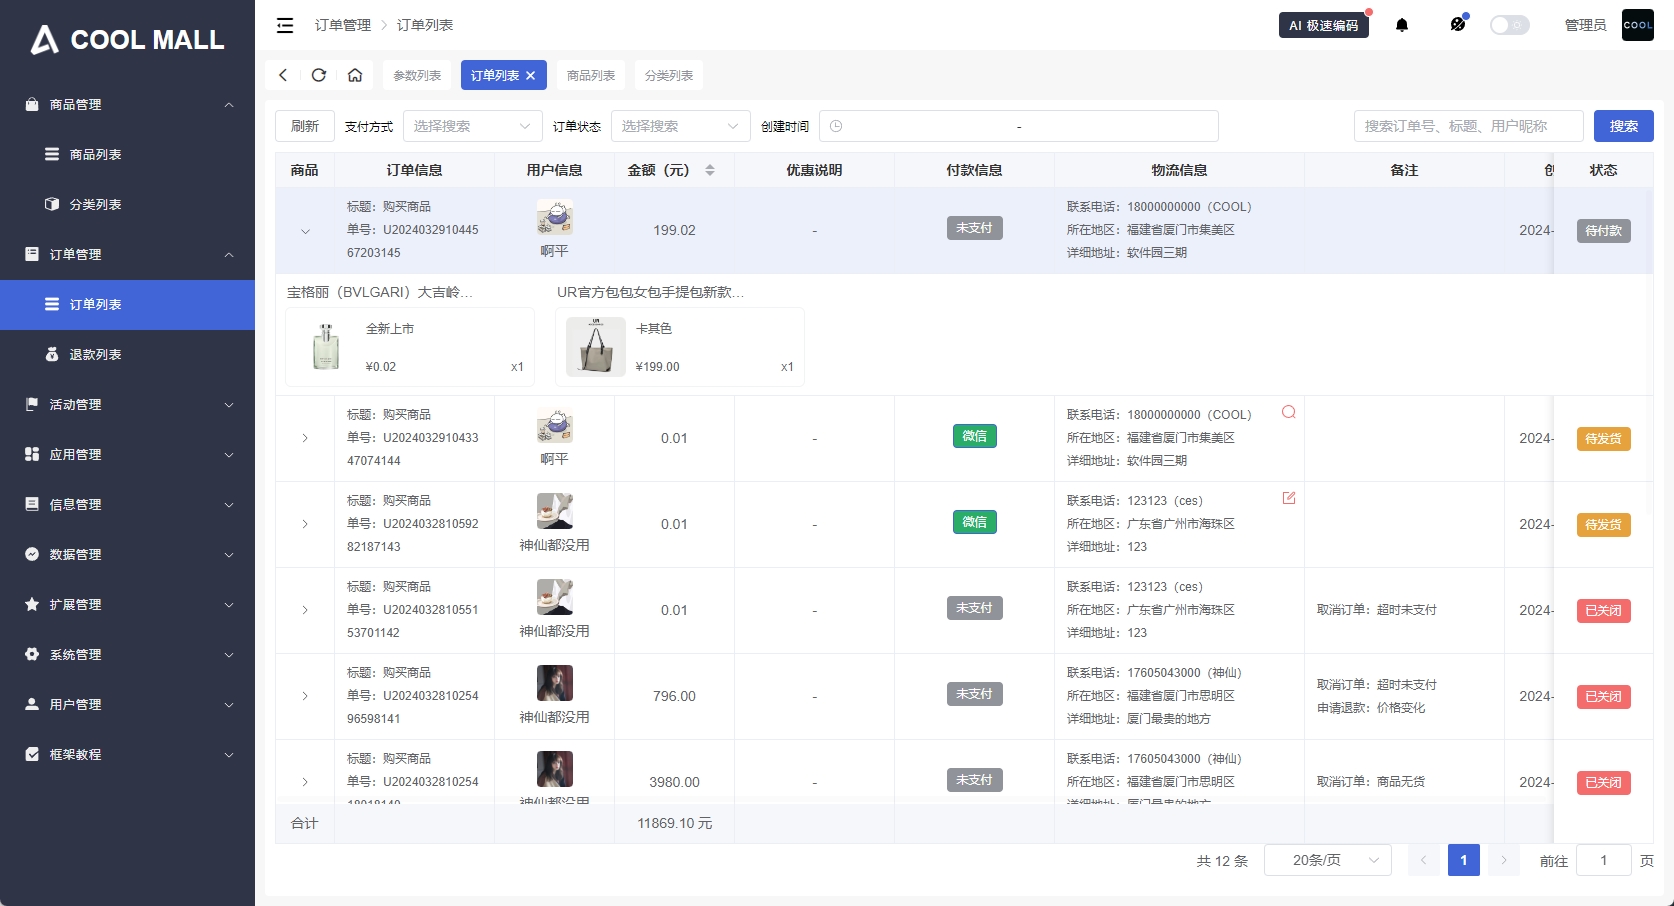Click the blue 搜索 button
Screen dimensions: 1674x906
(x=1624, y=126)
